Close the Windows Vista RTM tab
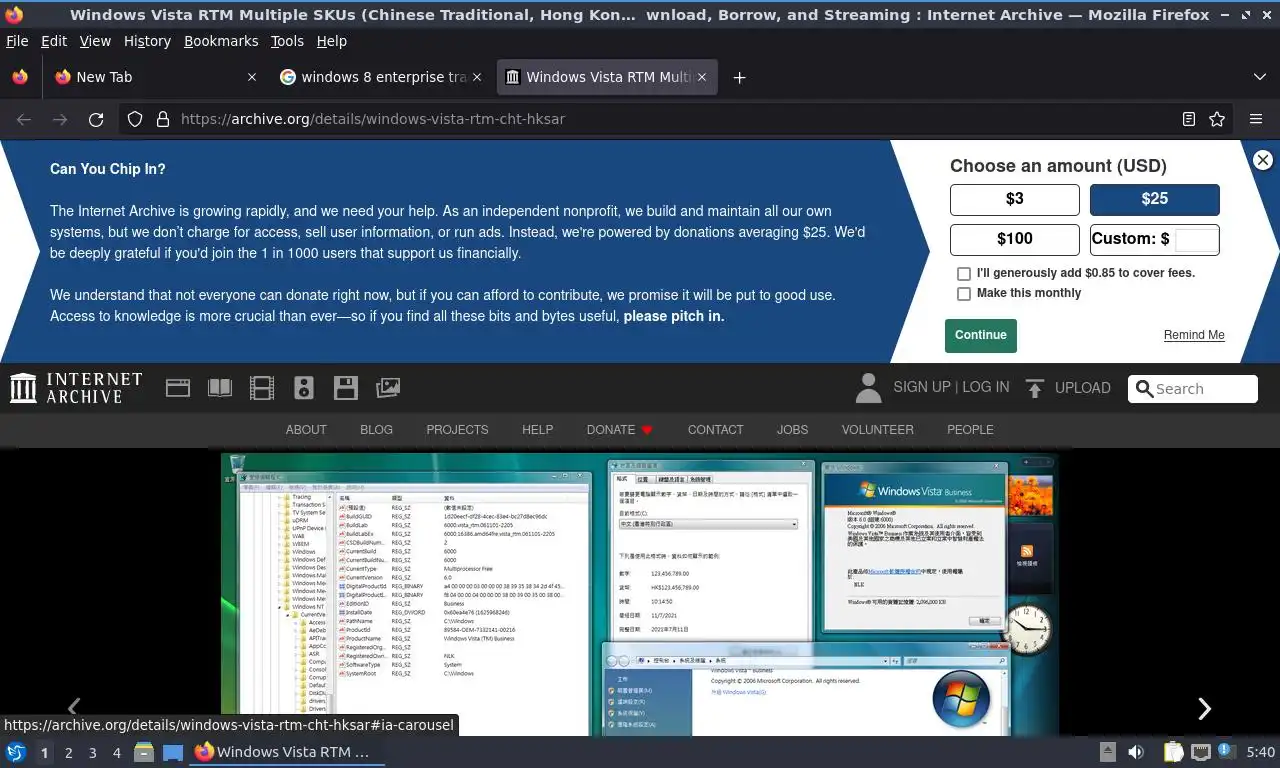This screenshot has height=768, width=1280. click(702, 77)
